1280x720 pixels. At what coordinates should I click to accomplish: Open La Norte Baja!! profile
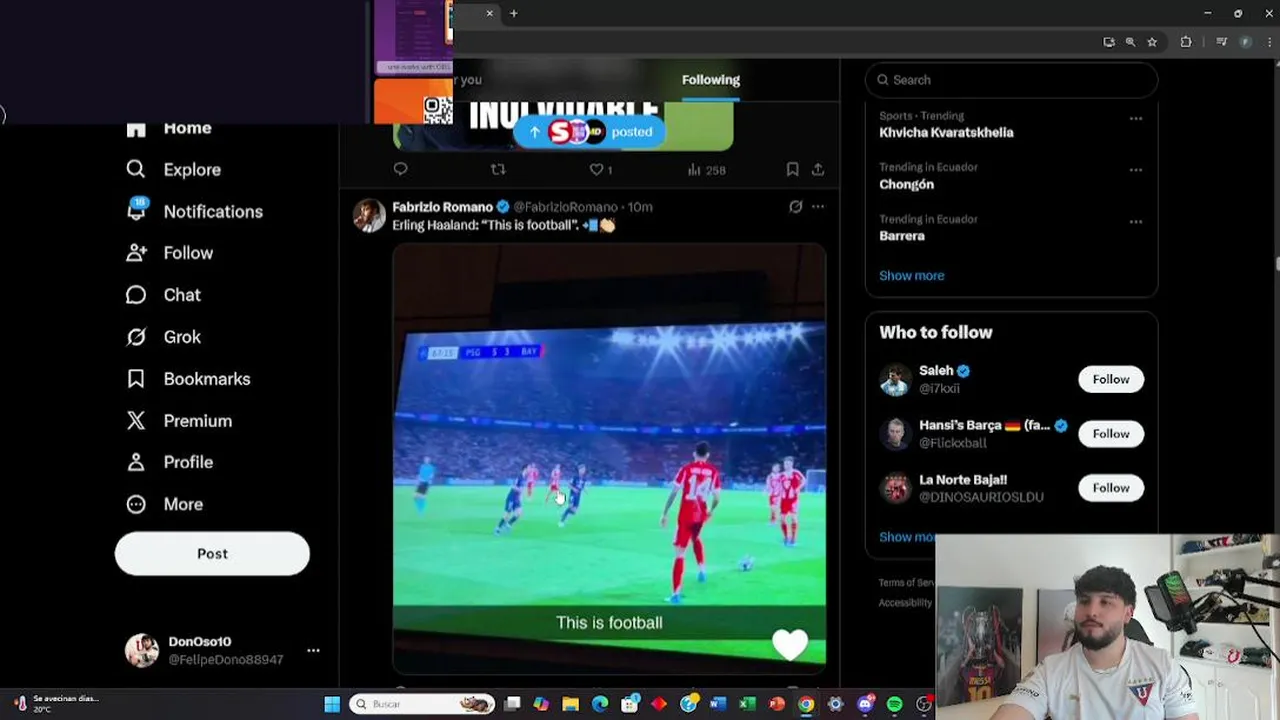click(x=963, y=480)
